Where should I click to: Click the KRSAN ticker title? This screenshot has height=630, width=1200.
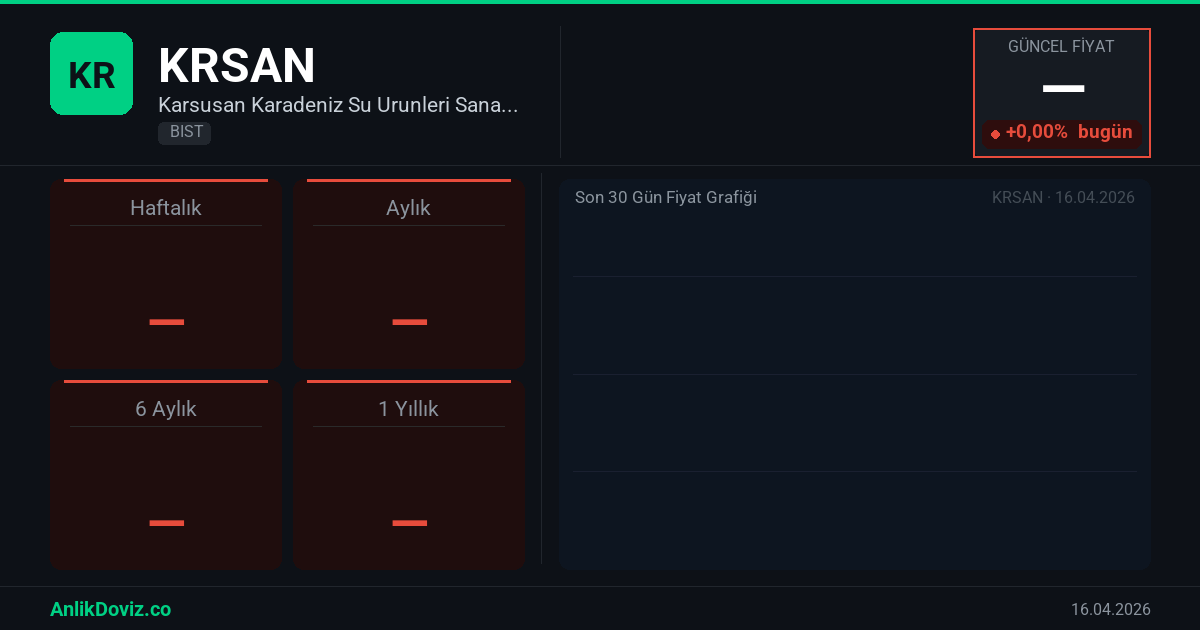click(x=237, y=66)
